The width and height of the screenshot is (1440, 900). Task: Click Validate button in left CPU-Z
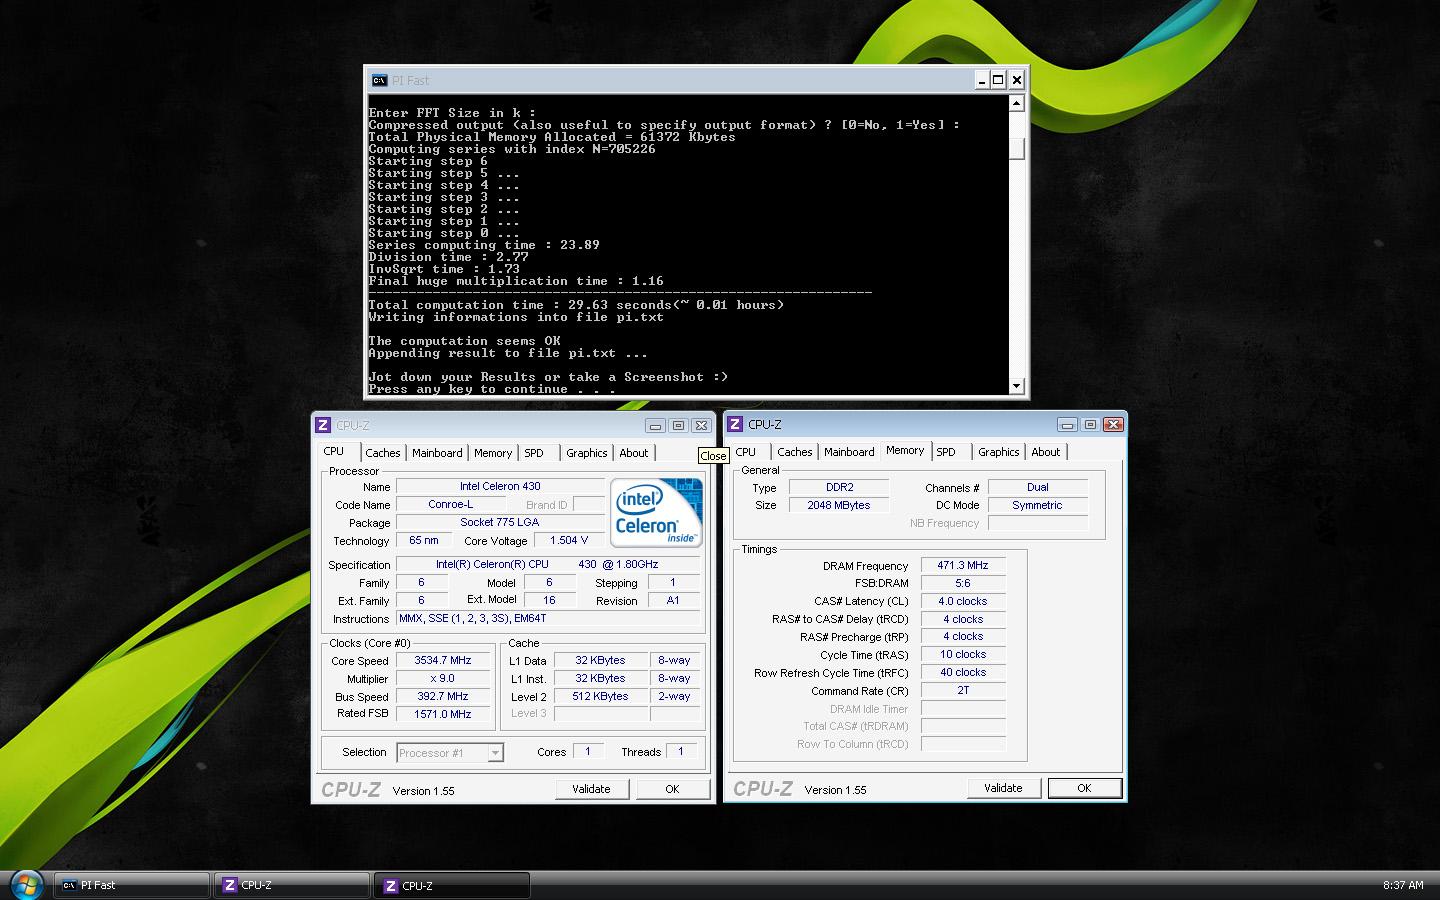click(591, 789)
